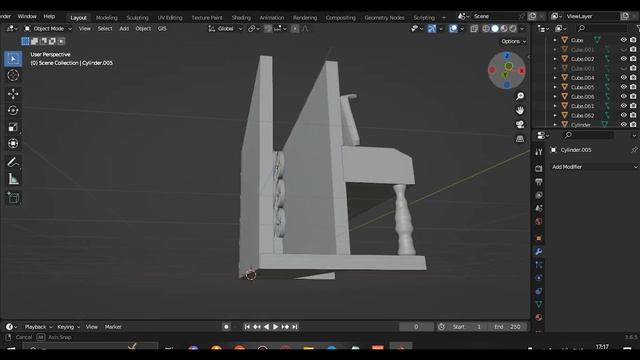Switch to the Sculpting workspace tab
The height and width of the screenshot is (360, 640).
pyautogui.click(x=137, y=18)
